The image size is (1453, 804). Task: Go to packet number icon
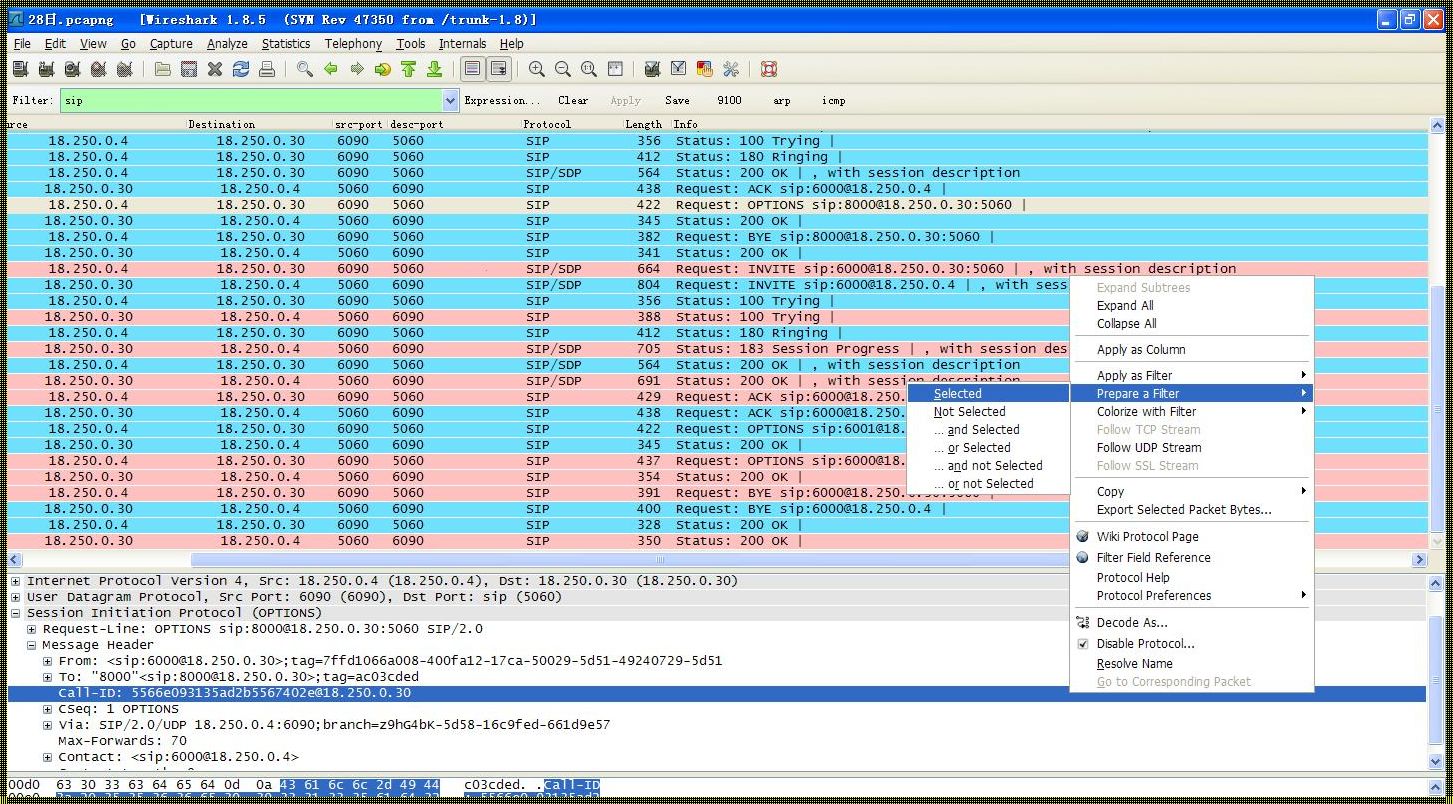383,69
